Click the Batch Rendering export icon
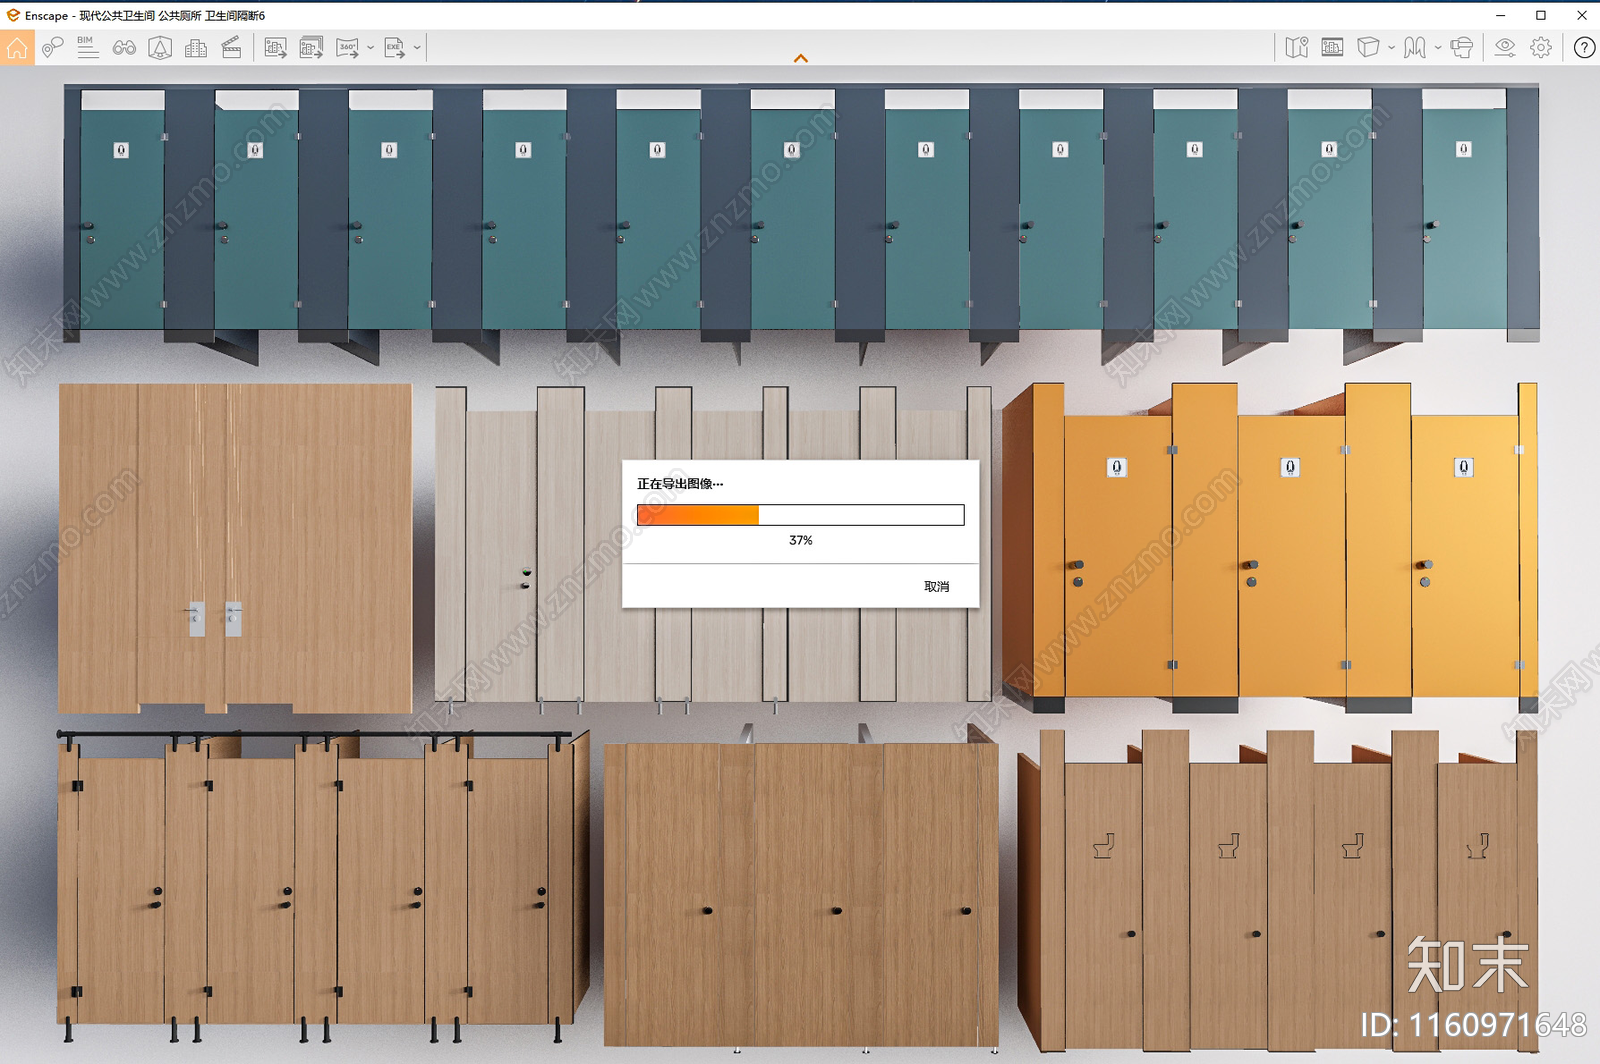Viewport: 1600px width, 1064px height. pos(311,47)
